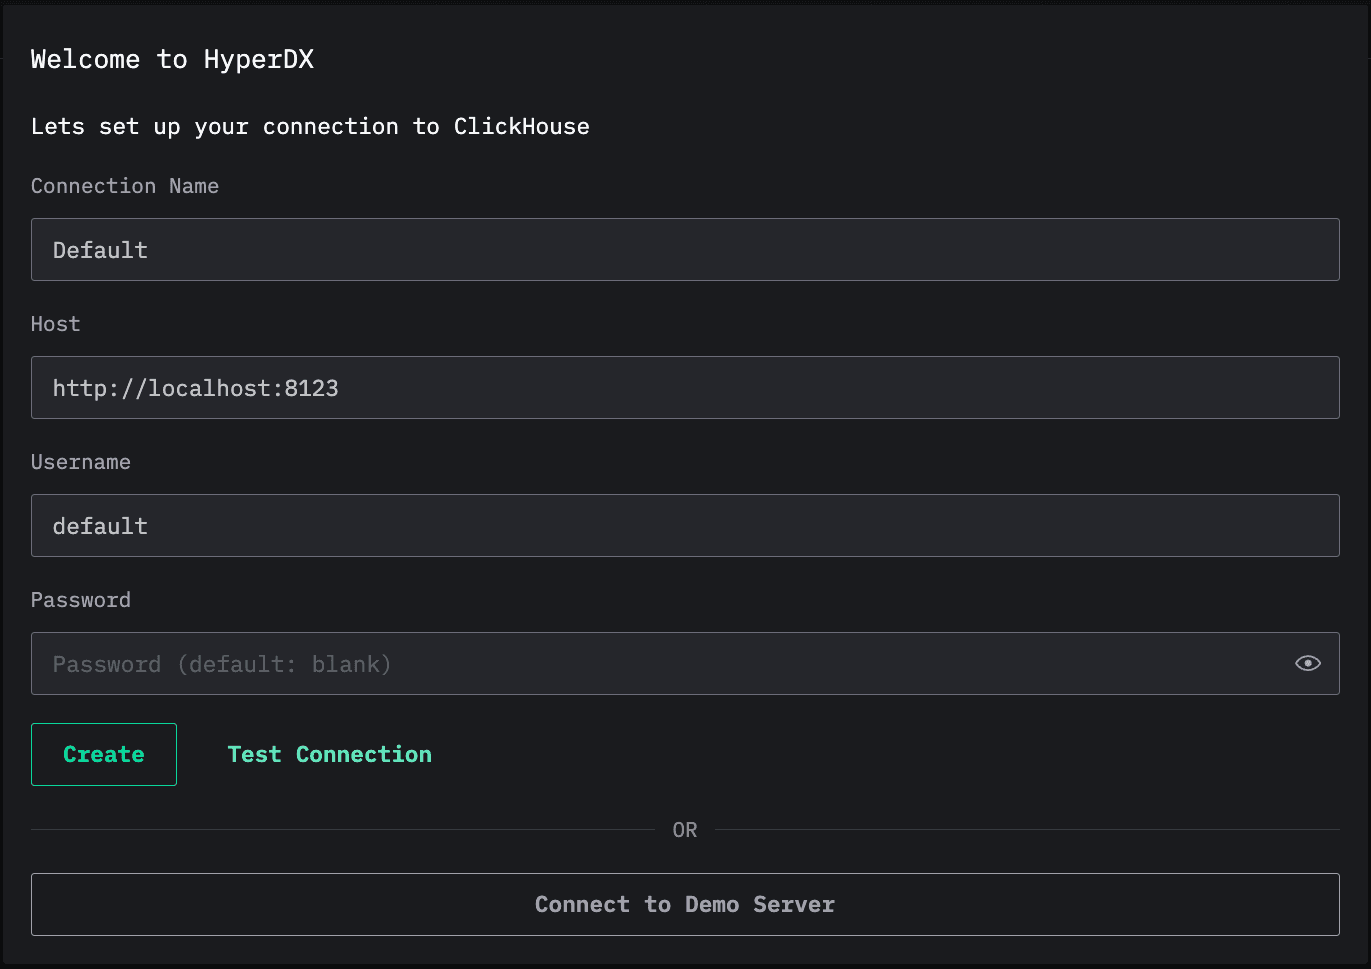Click the Connection Name label
The width and height of the screenshot is (1371, 969).
tap(124, 185)
